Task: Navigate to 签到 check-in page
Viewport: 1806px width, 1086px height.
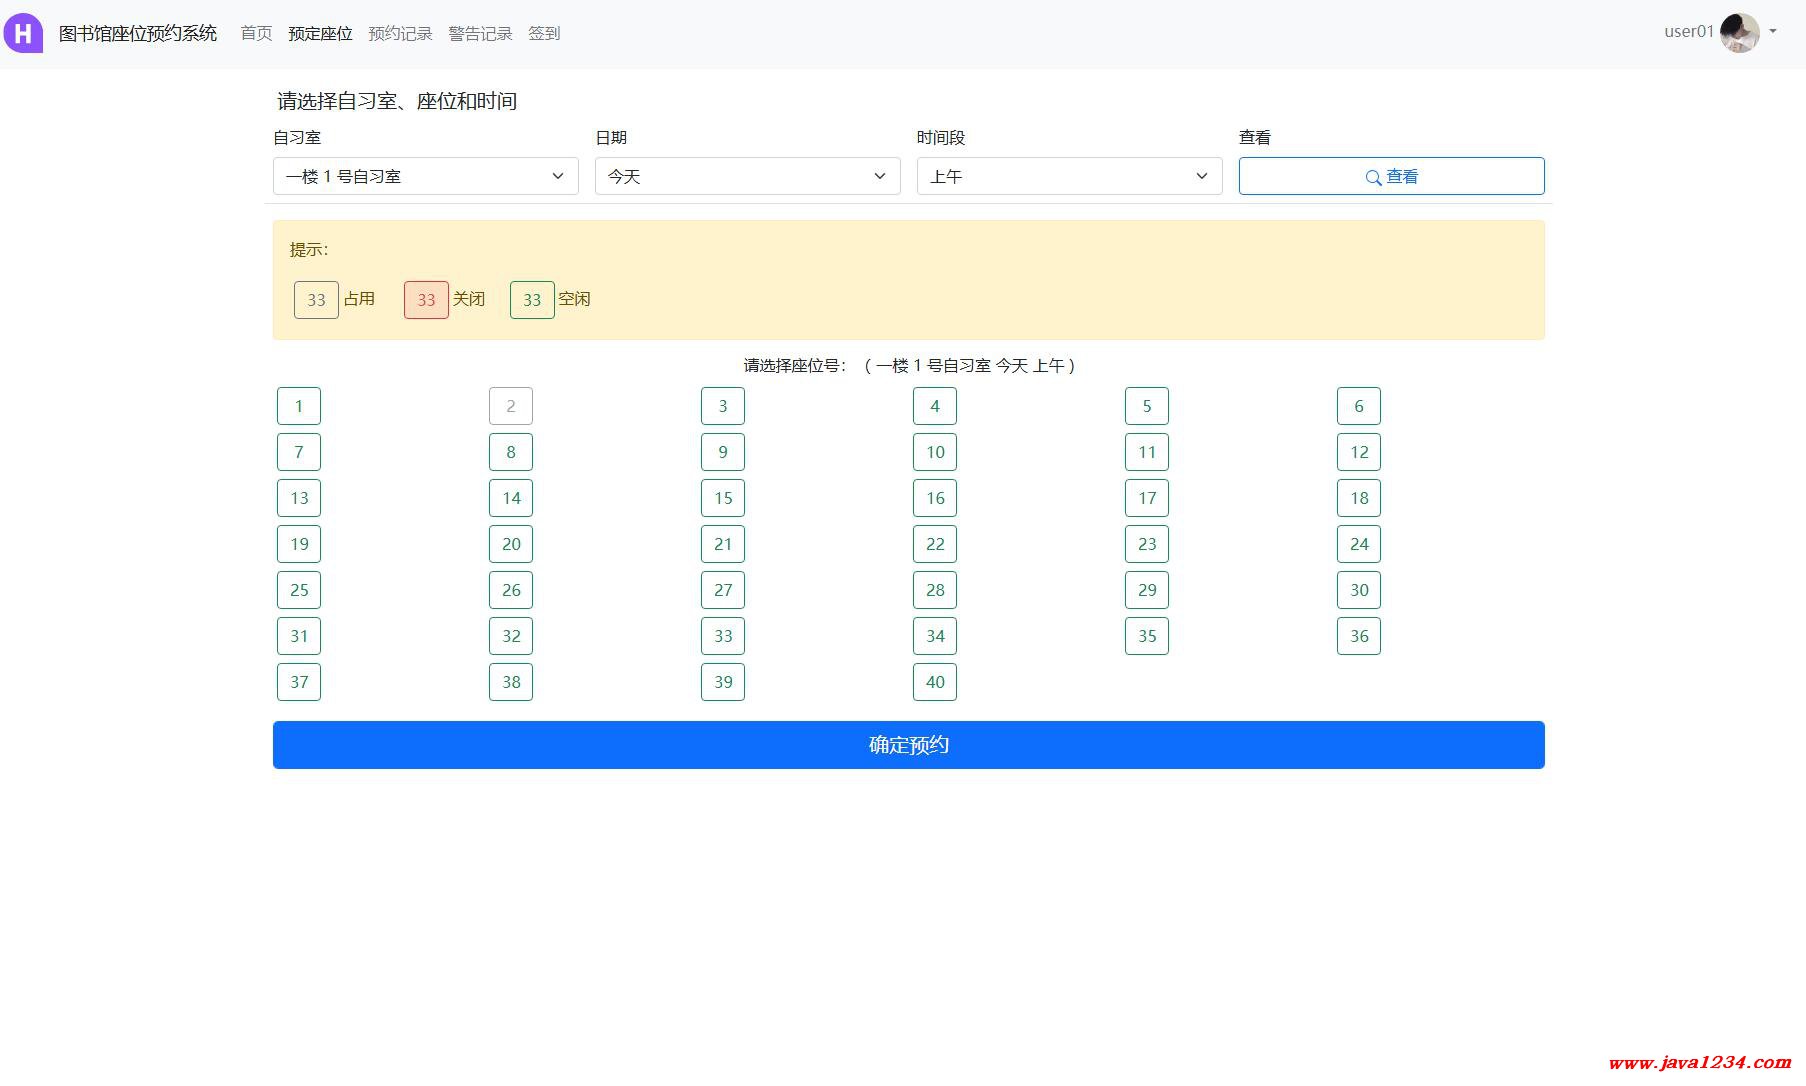Action: pos(544,33)
